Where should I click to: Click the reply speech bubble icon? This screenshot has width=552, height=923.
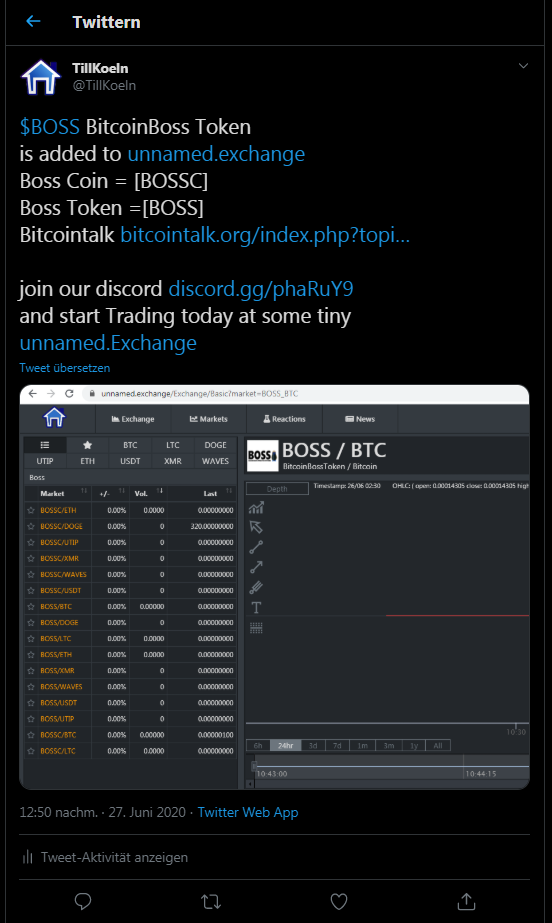click(83, 901)
